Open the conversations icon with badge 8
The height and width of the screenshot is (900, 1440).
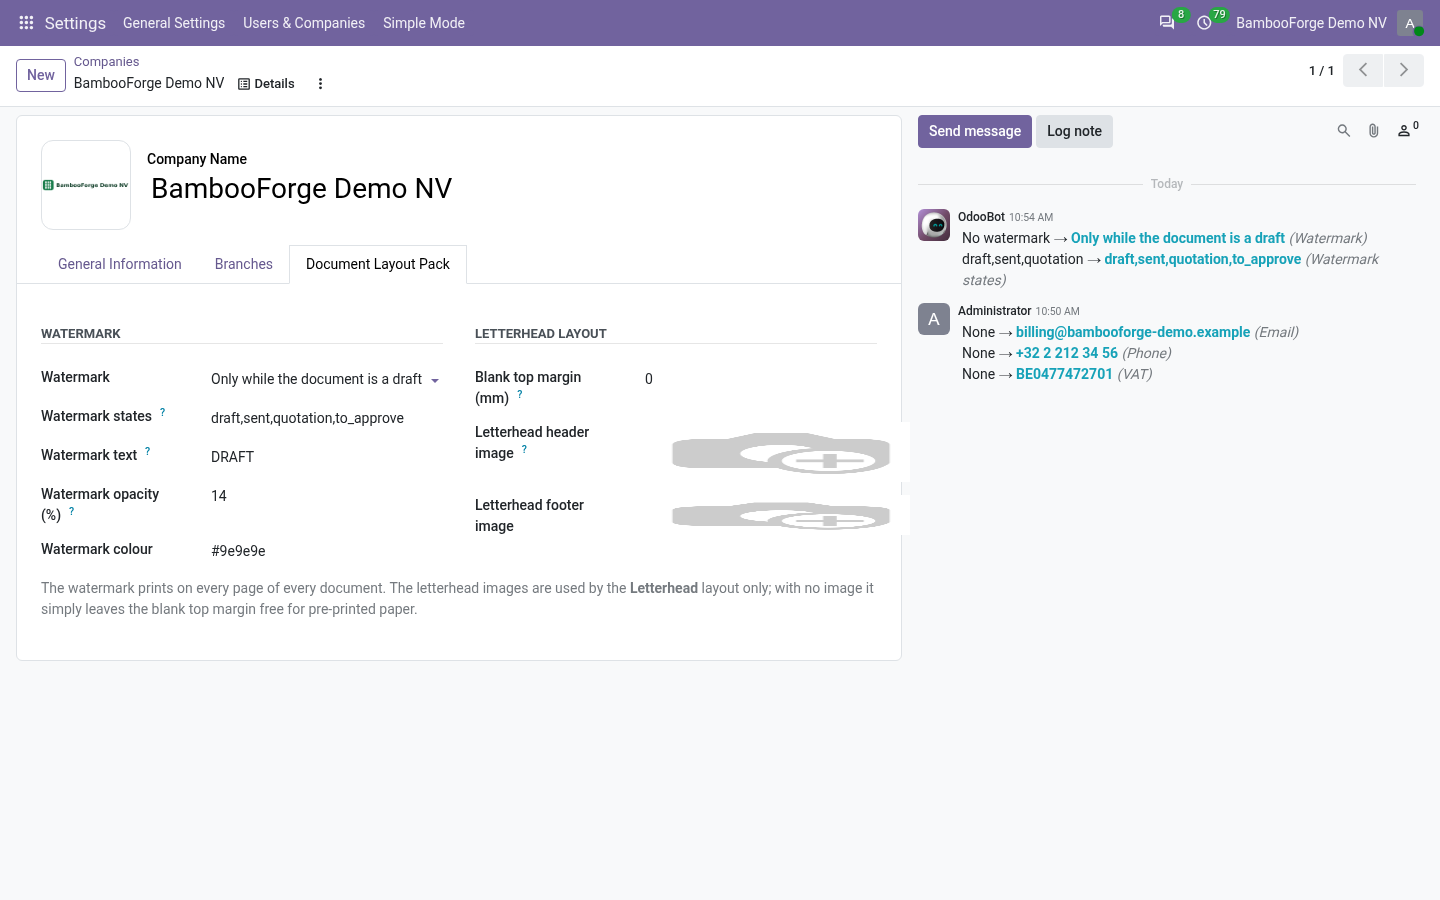[1167, 23]
